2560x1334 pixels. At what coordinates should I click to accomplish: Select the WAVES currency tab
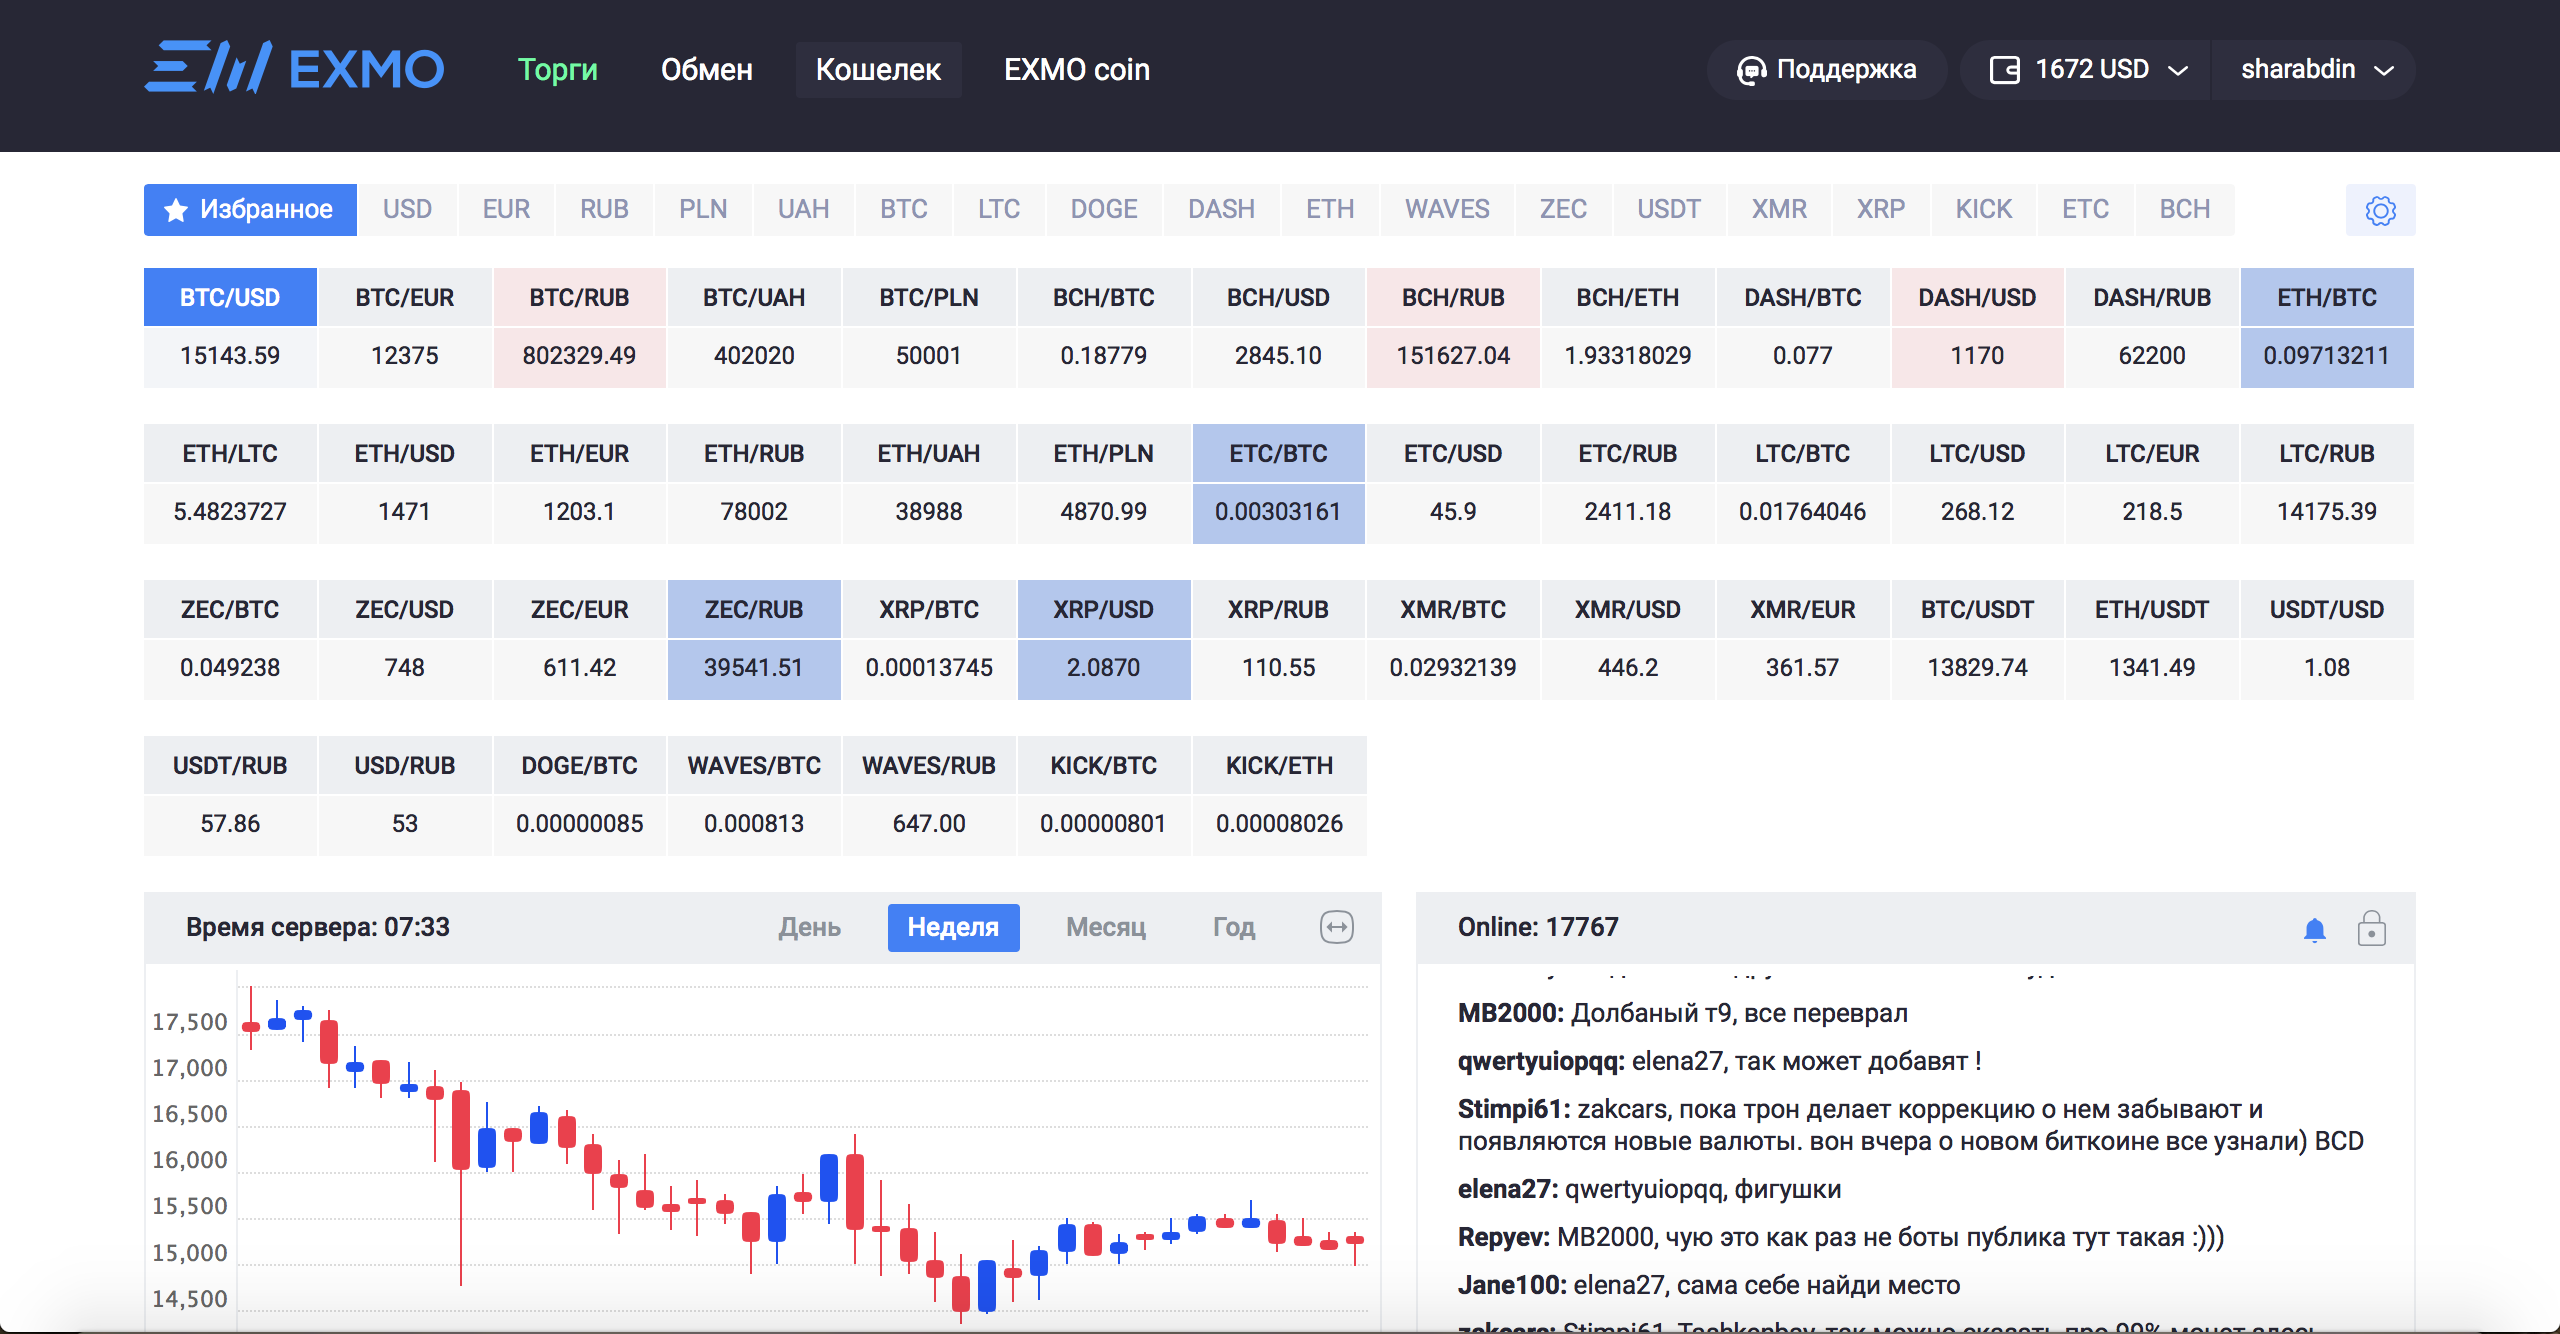point(1447,210)
